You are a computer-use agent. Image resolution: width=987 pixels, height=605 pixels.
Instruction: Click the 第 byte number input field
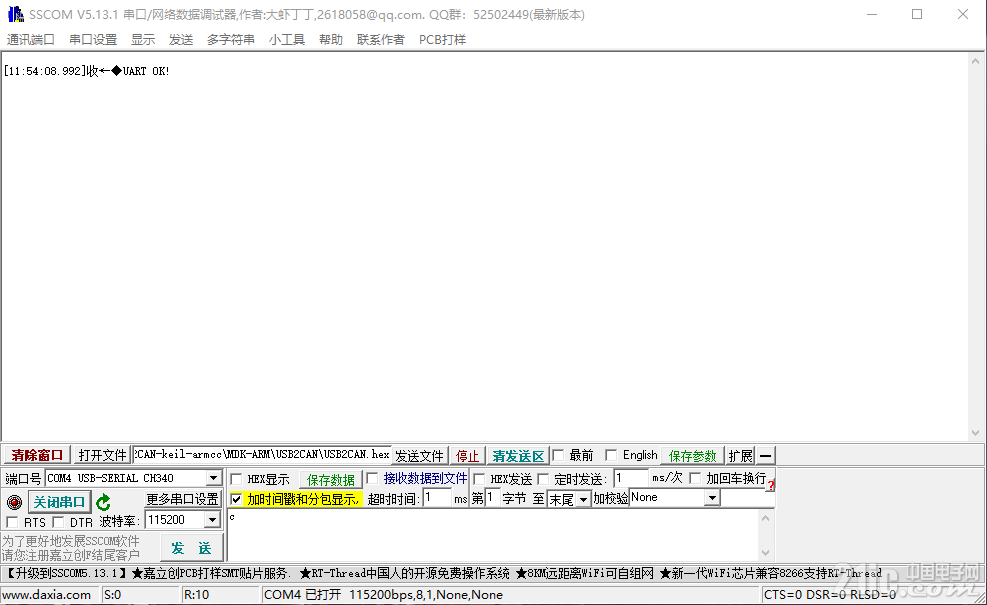(x=492, y=498)
